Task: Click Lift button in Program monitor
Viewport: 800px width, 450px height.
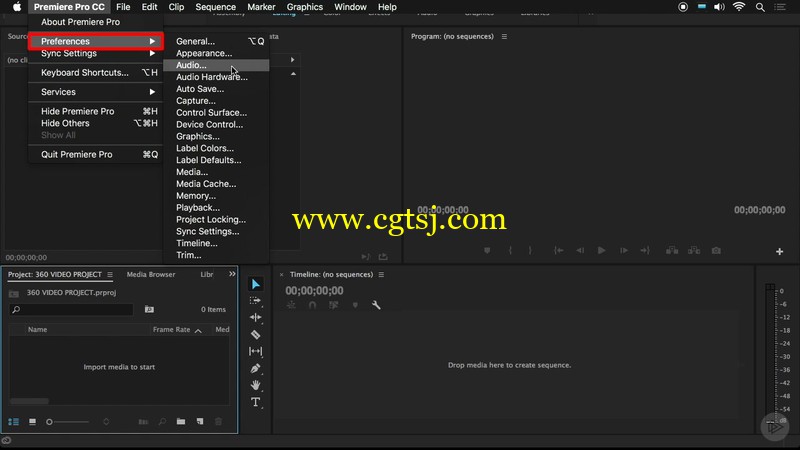Action: (x=672, y=251)
